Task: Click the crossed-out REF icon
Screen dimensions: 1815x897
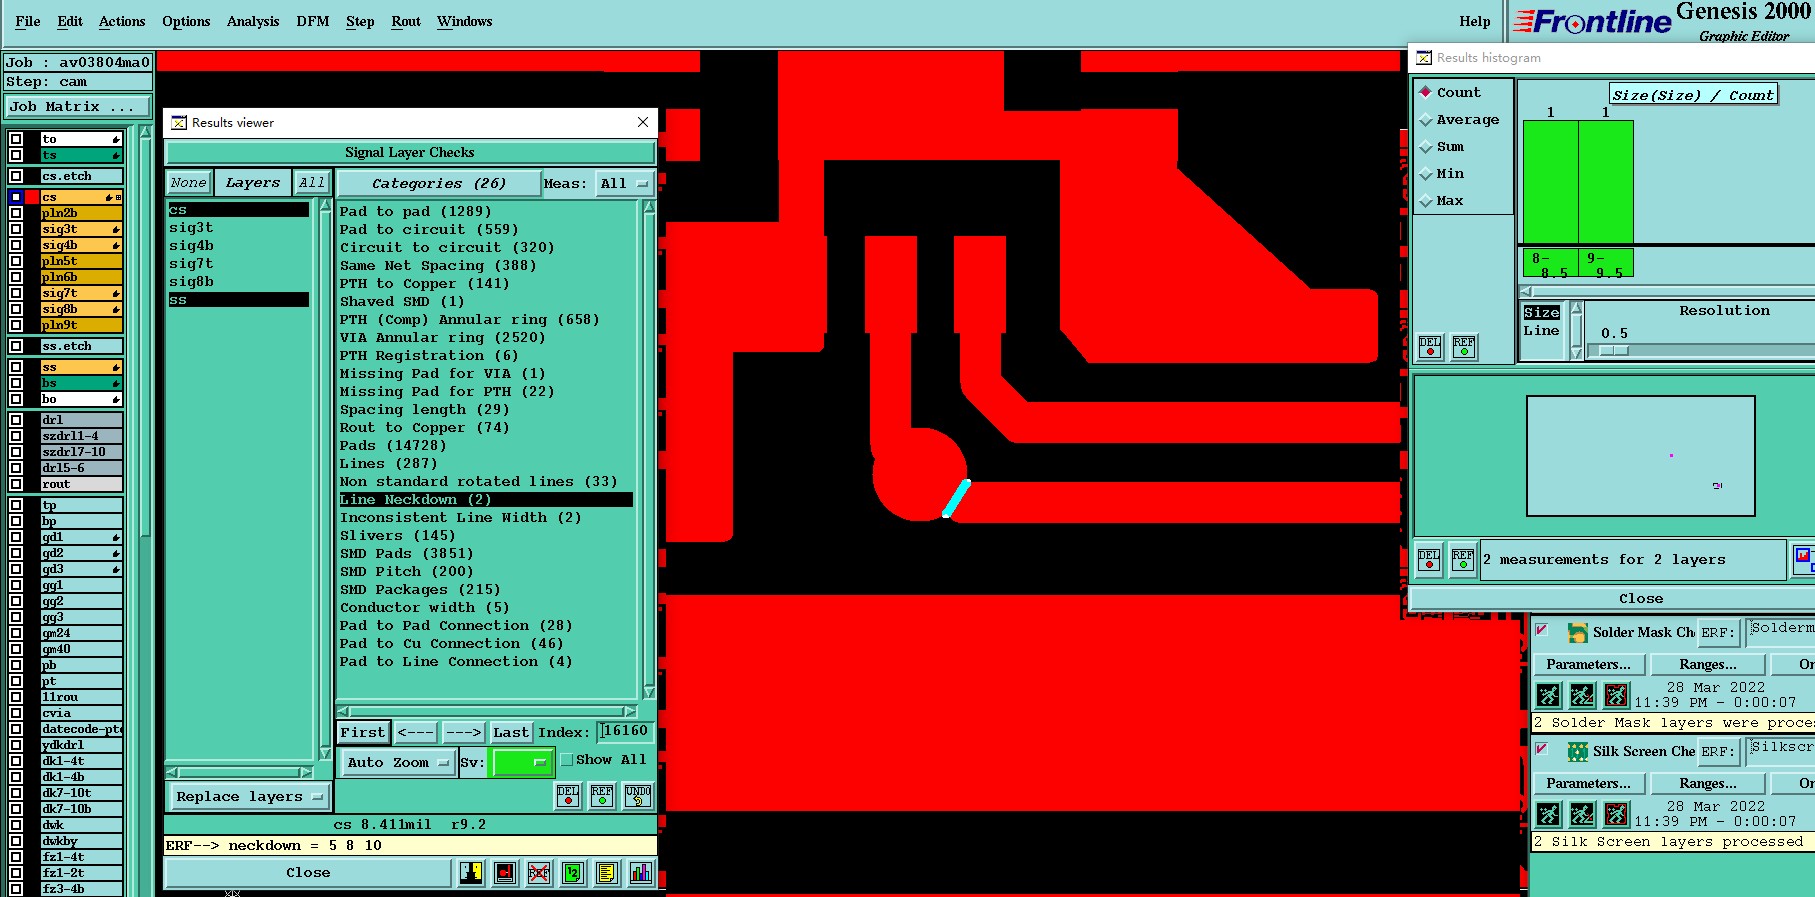Action: (539, 873)
